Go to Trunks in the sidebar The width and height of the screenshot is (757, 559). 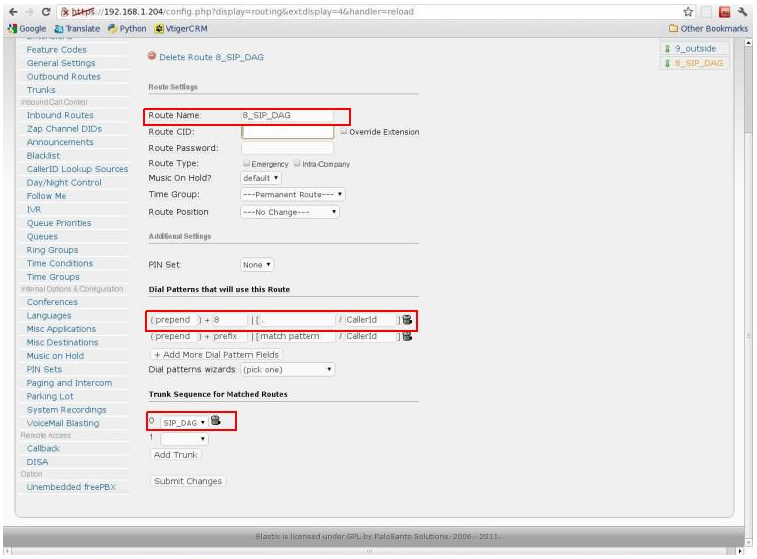point(41,90)
